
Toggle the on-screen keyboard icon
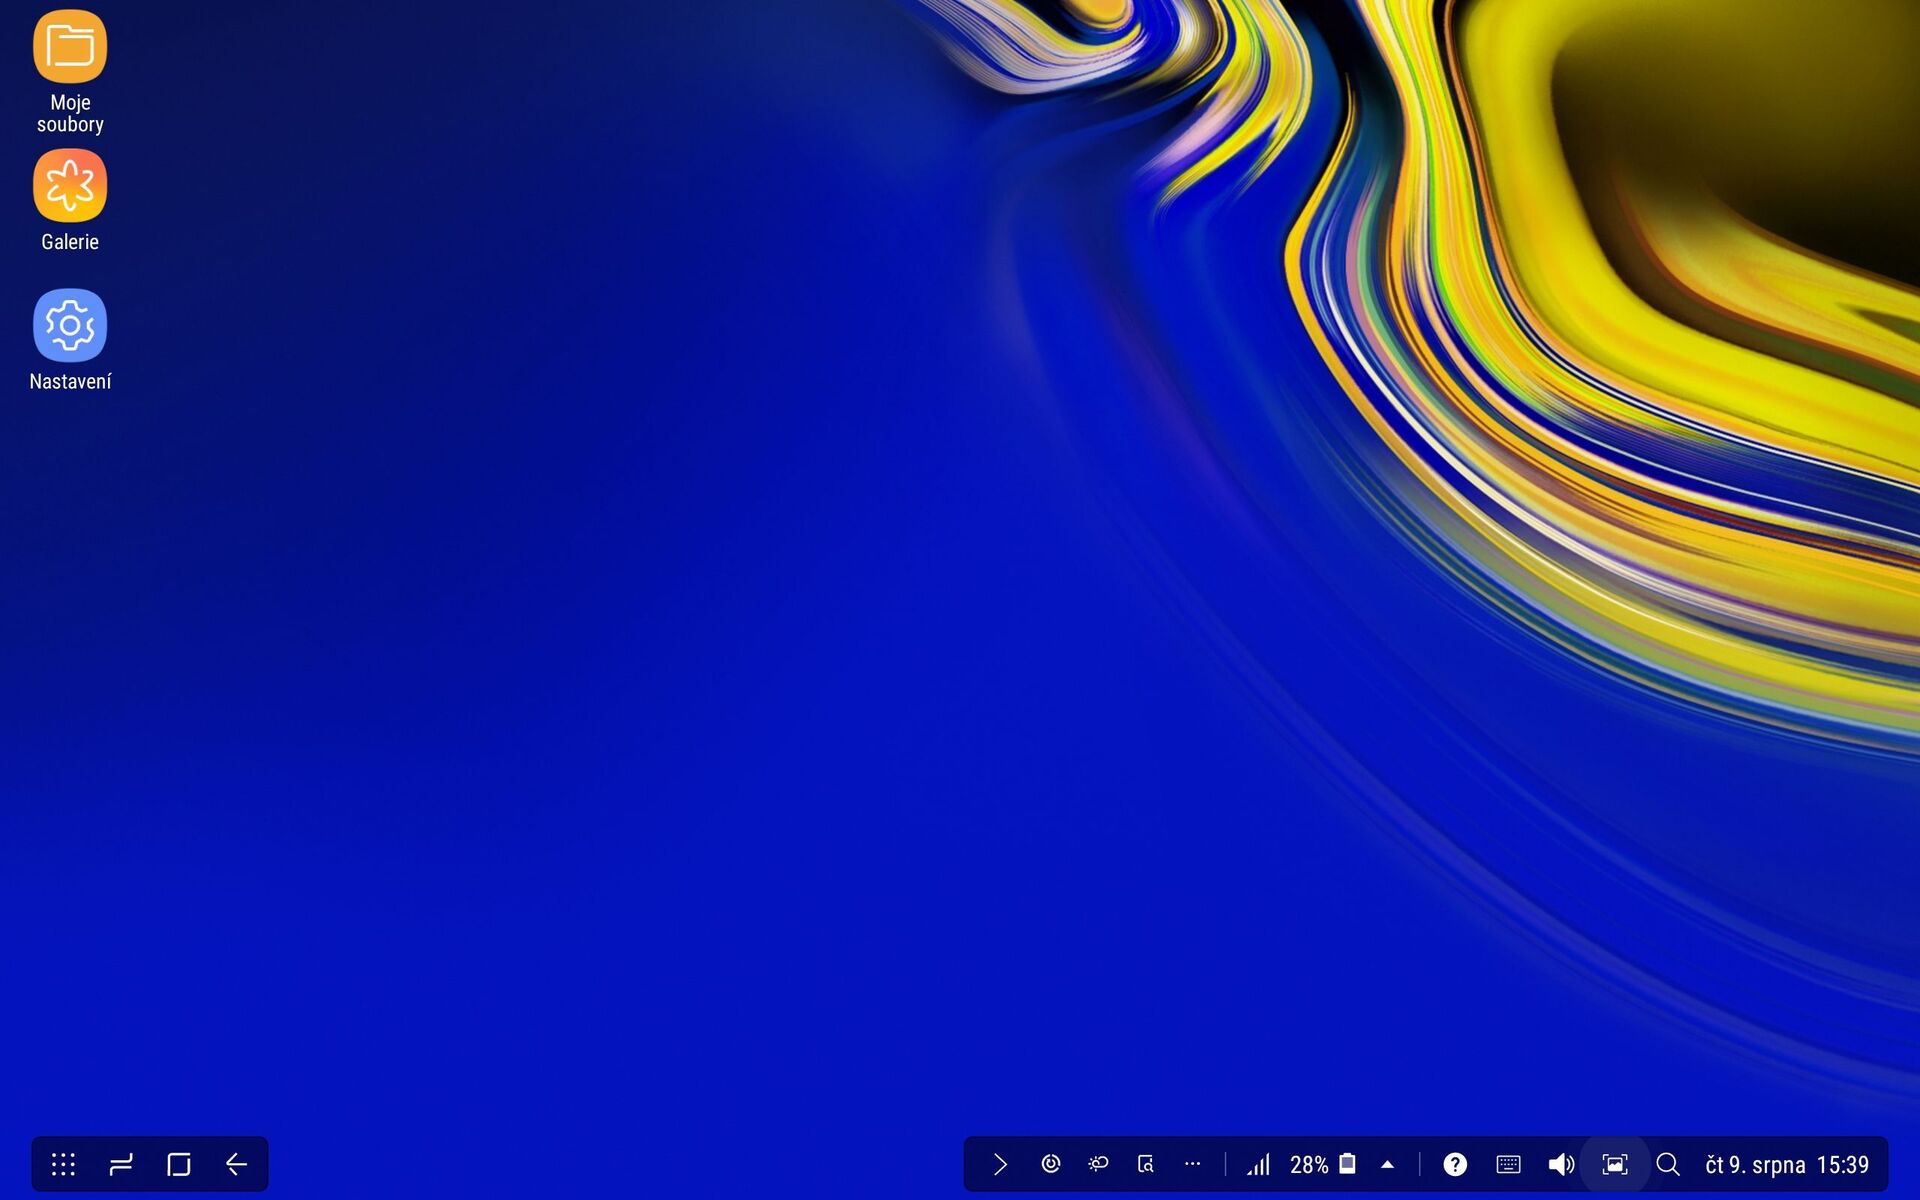point(1508,1164)
